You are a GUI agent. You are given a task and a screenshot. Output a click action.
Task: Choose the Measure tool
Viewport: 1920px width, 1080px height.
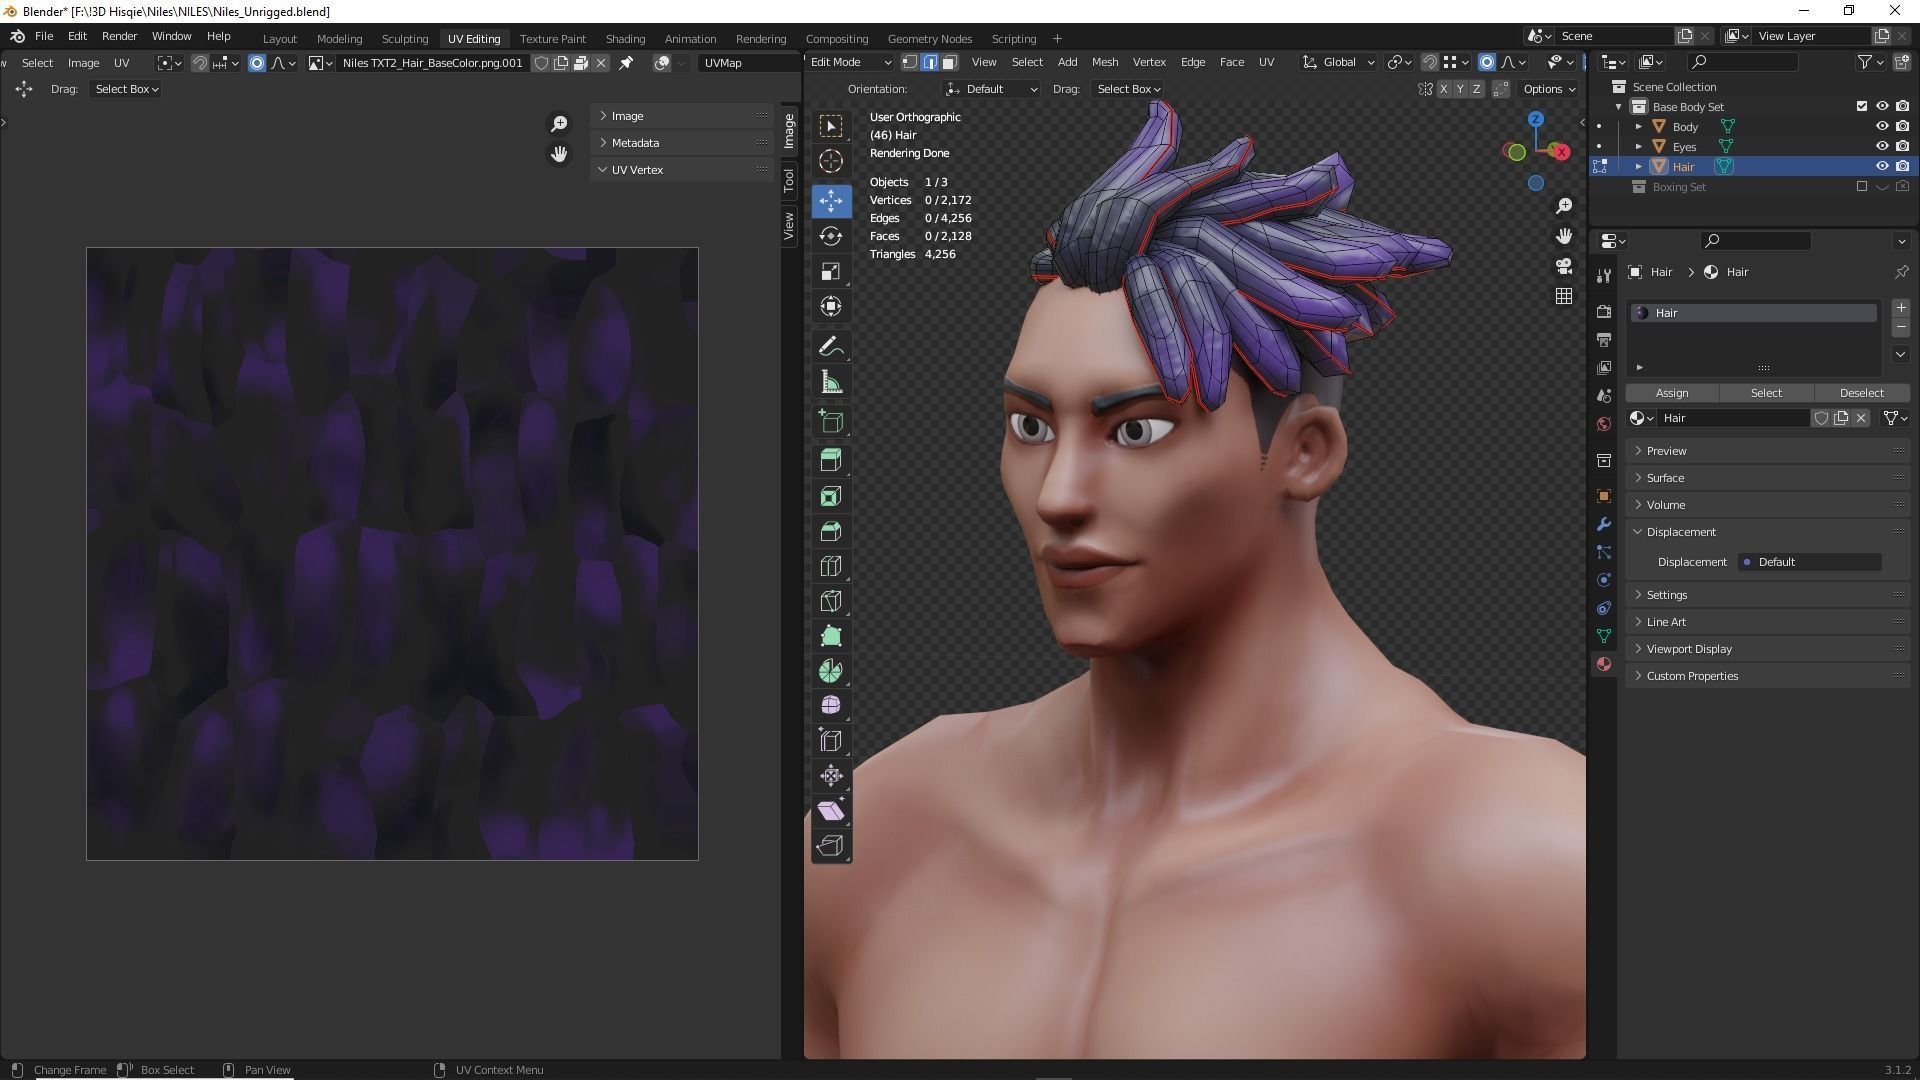tap(830, 382)
